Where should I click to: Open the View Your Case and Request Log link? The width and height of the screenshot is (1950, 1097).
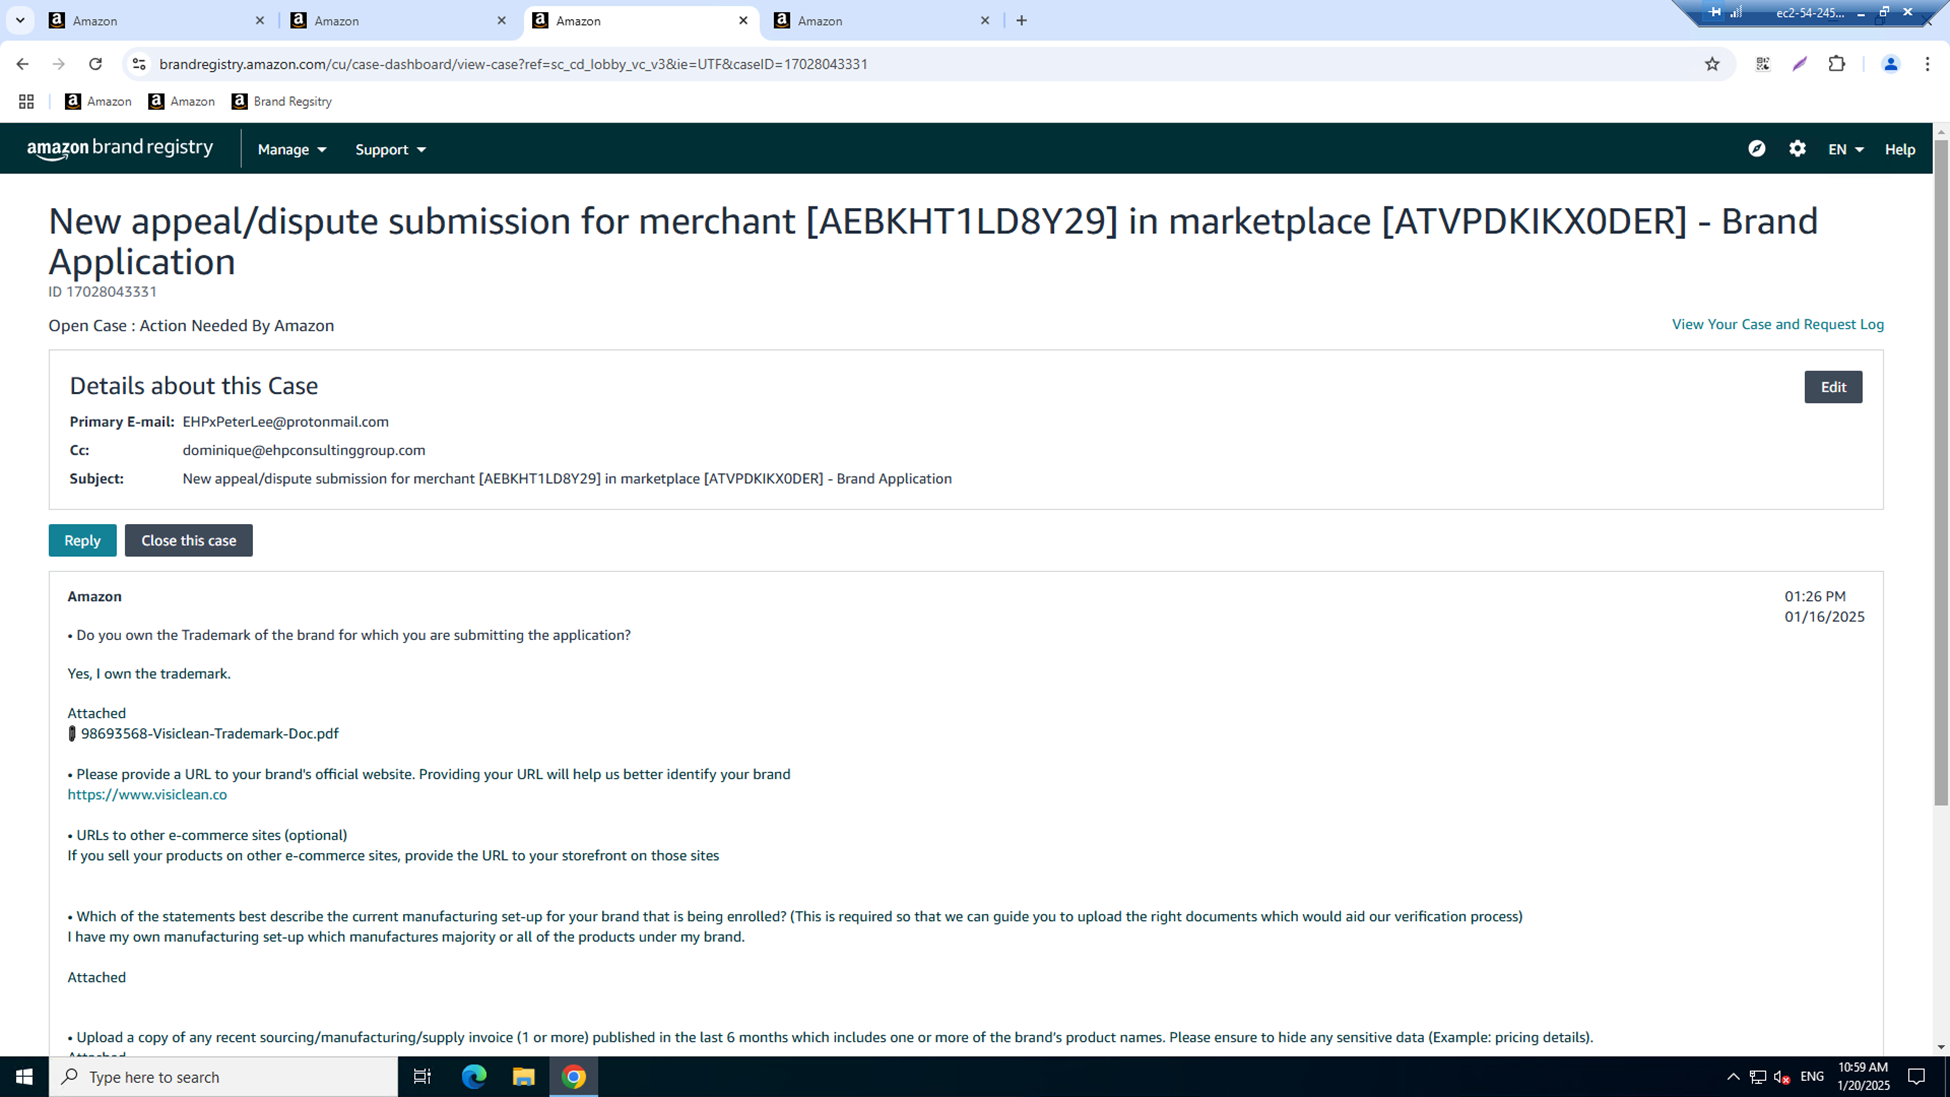[x=1777, y=324]
